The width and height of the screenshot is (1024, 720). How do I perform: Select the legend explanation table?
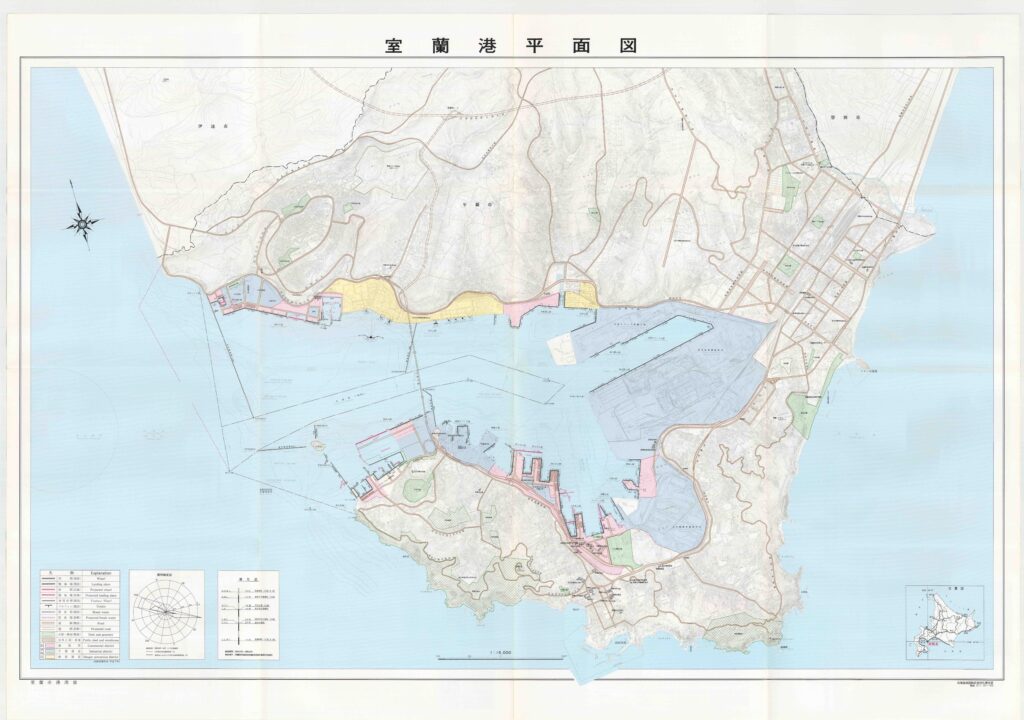[x=78, y=617]
